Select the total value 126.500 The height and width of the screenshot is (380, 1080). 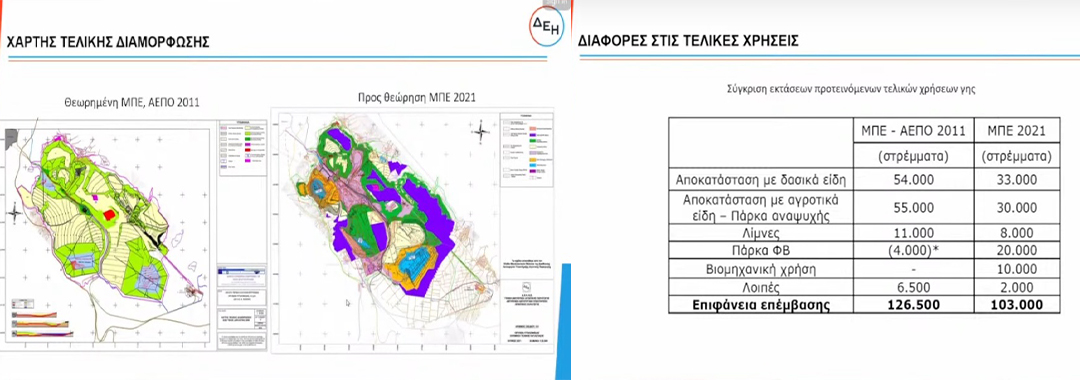(913, 304)
